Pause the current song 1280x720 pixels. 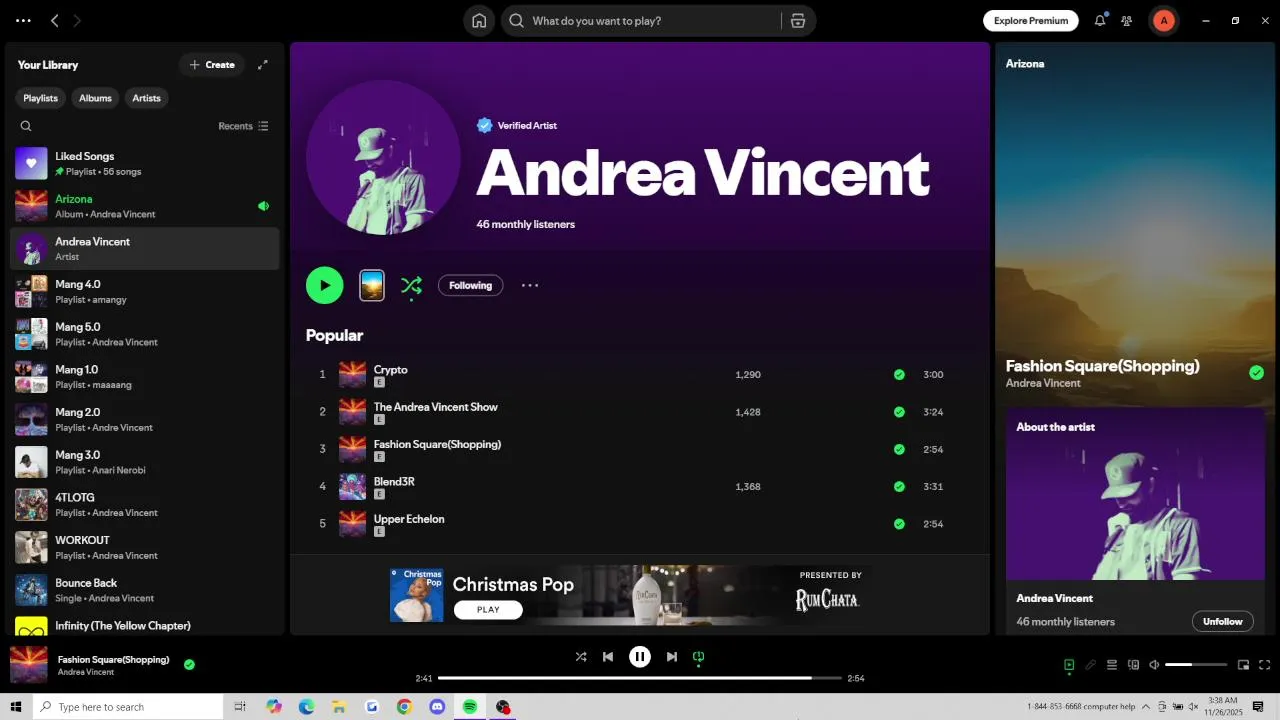[640, 657]
